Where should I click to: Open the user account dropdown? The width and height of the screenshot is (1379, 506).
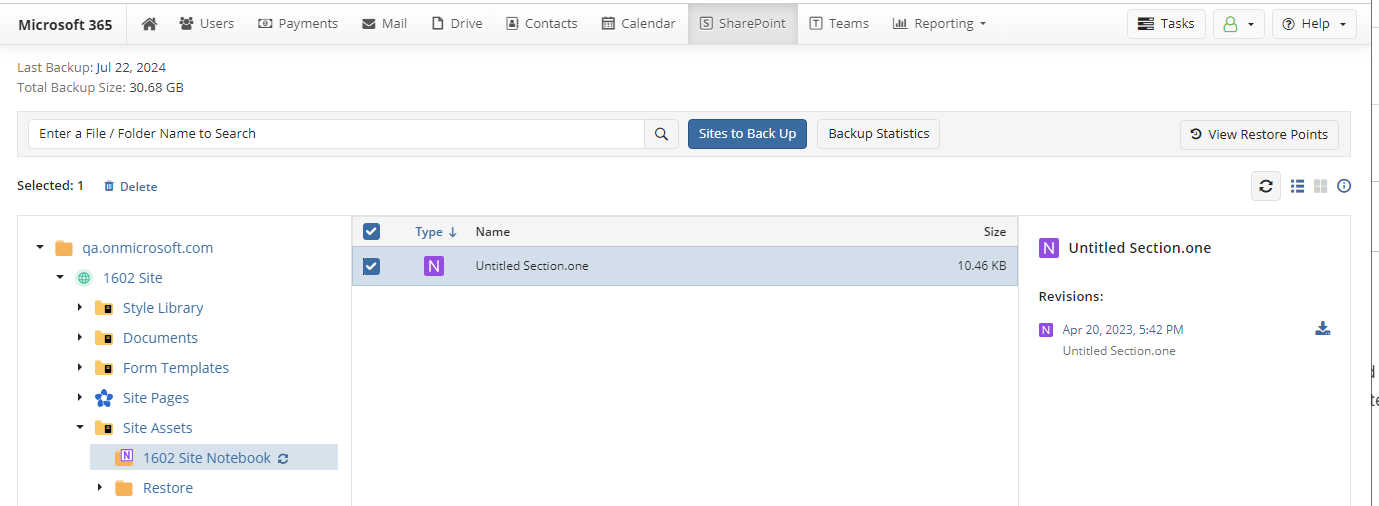(x=1239, y=23)
